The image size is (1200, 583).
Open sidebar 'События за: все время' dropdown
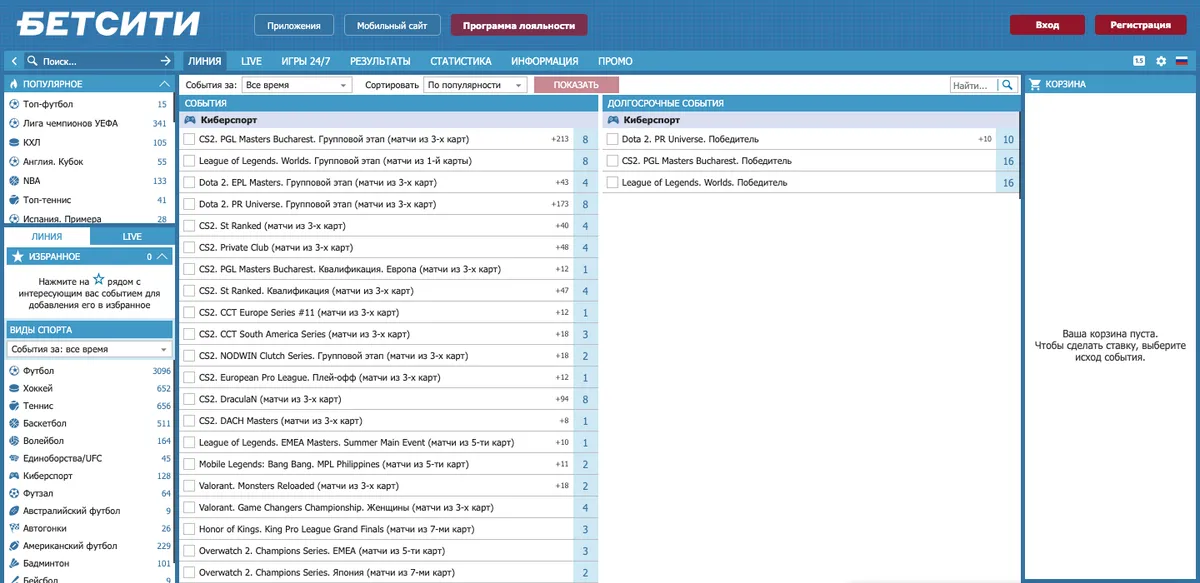tap(89, 350)
